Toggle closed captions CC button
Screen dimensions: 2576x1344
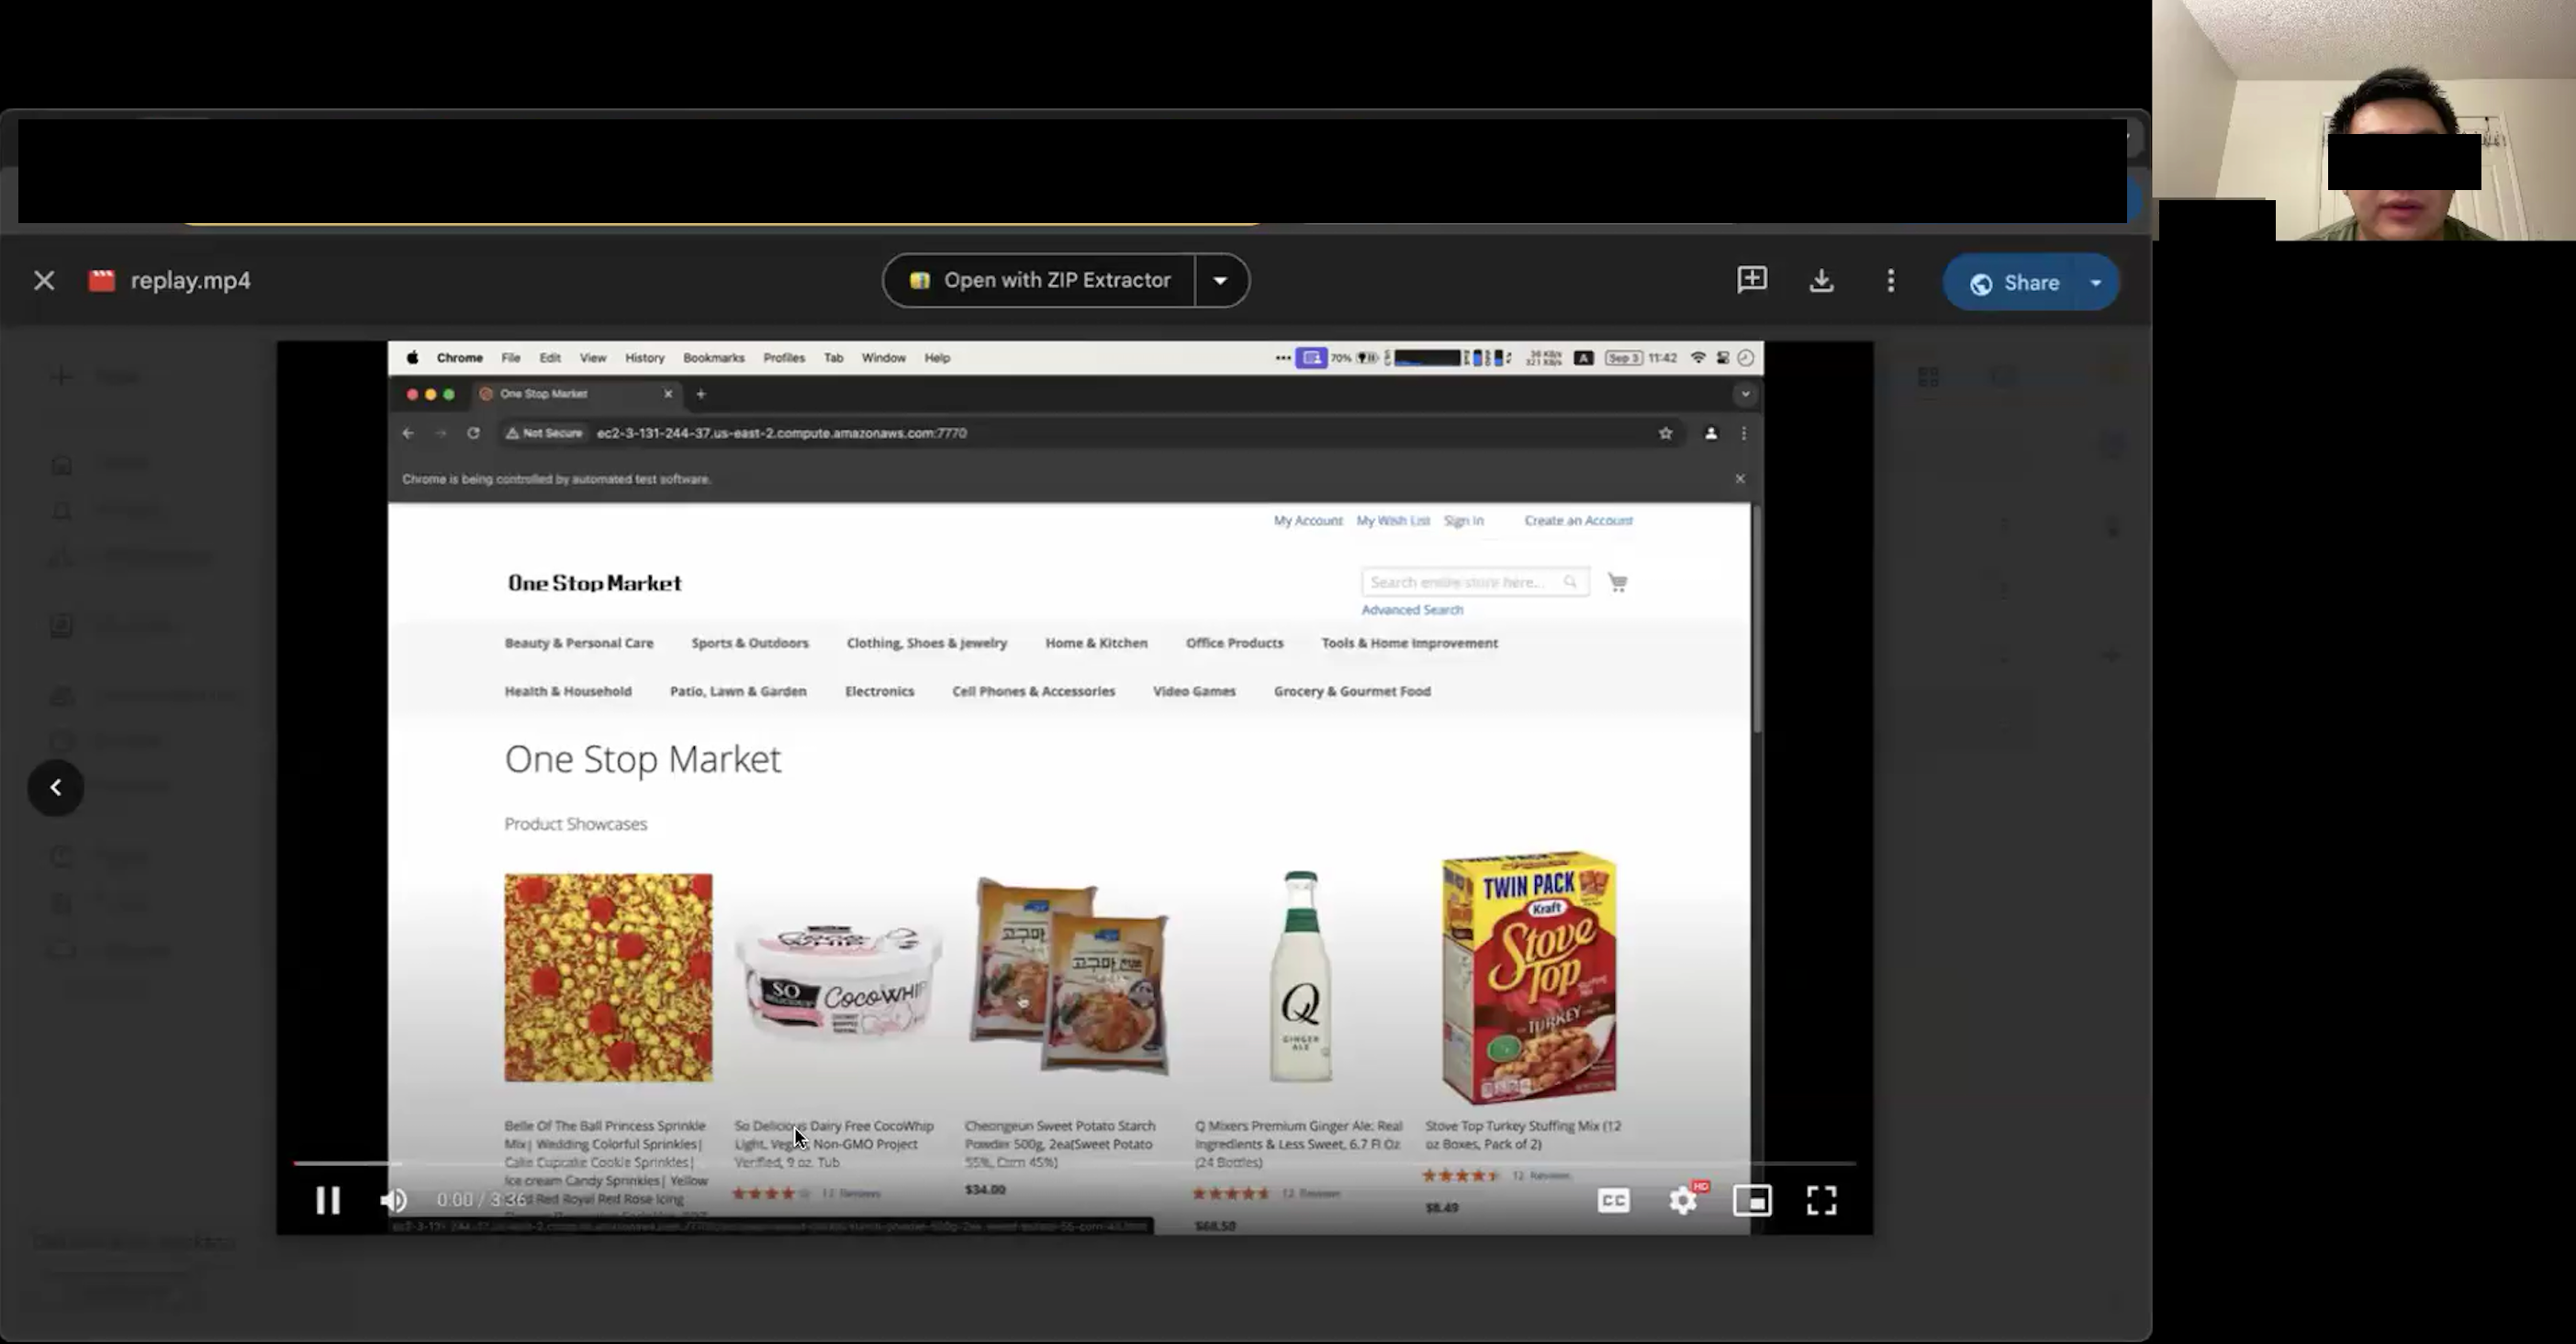(x=1613, y=1200)
